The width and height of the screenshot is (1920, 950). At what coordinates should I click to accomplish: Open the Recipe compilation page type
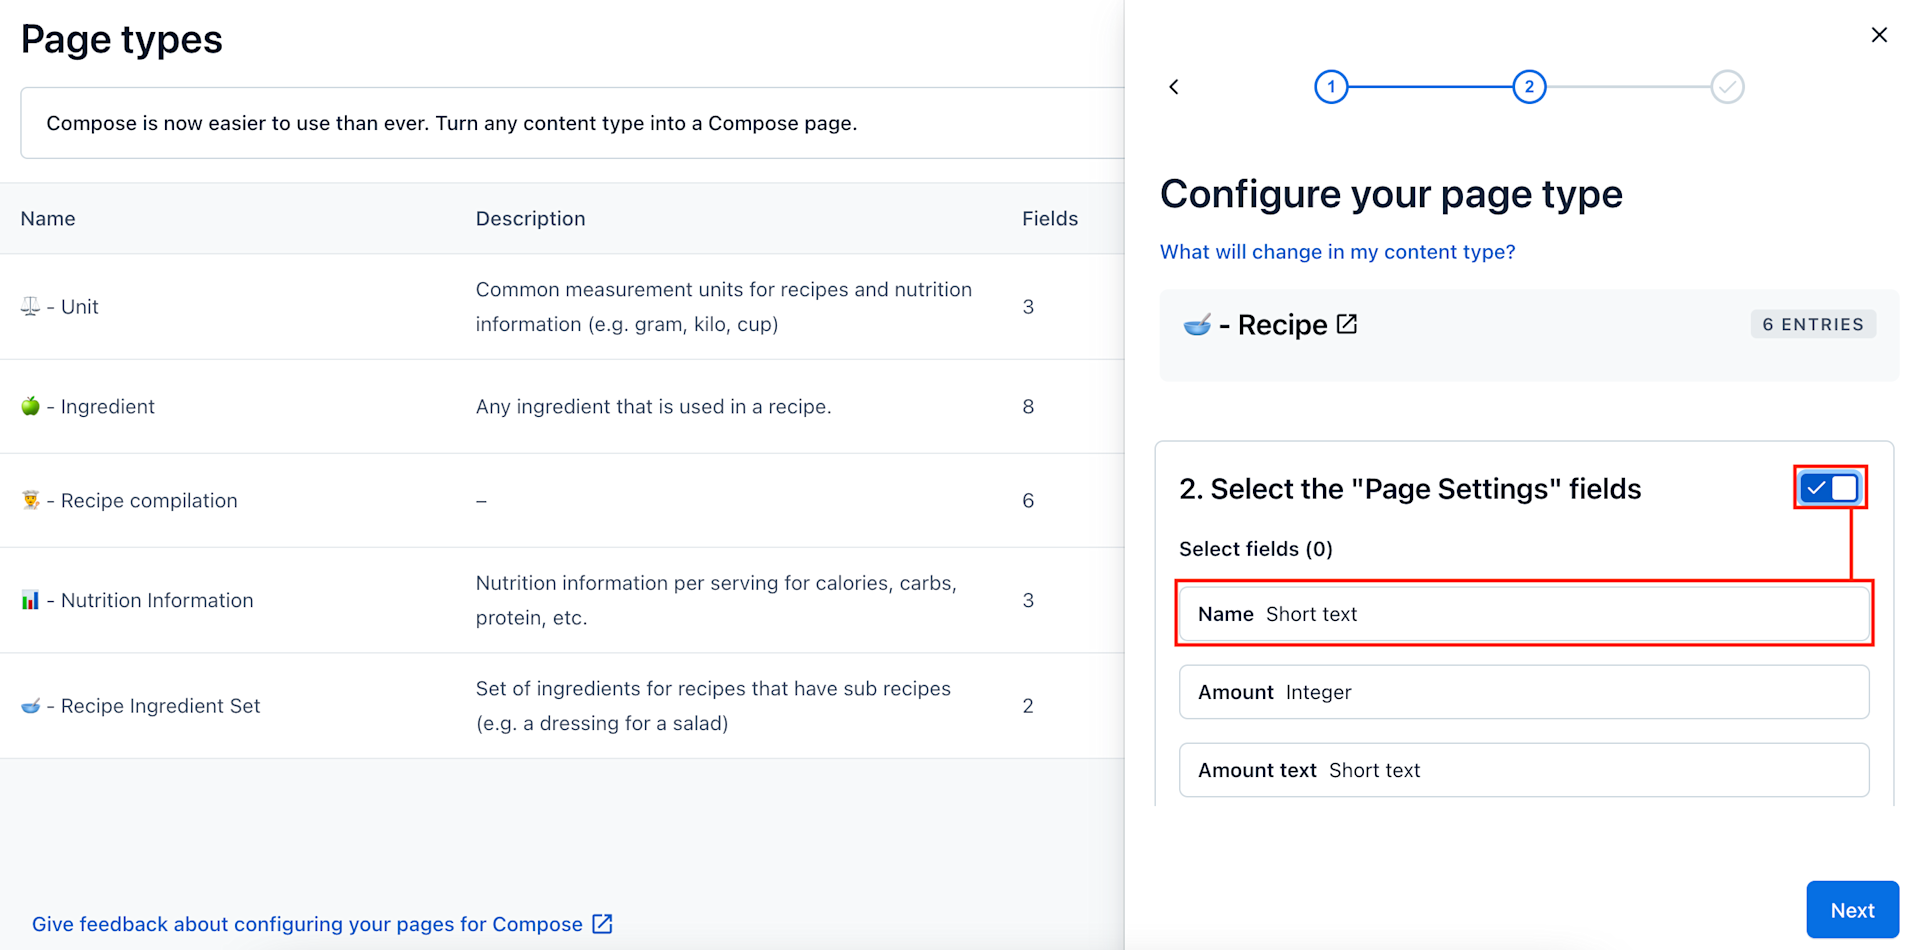562,501
